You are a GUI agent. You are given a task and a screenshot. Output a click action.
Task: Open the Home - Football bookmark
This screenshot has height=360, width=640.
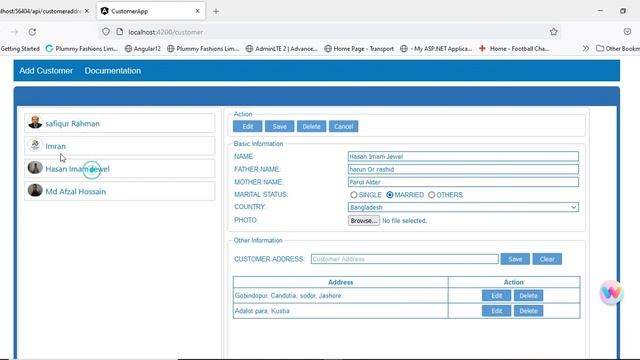pos(514,48)
